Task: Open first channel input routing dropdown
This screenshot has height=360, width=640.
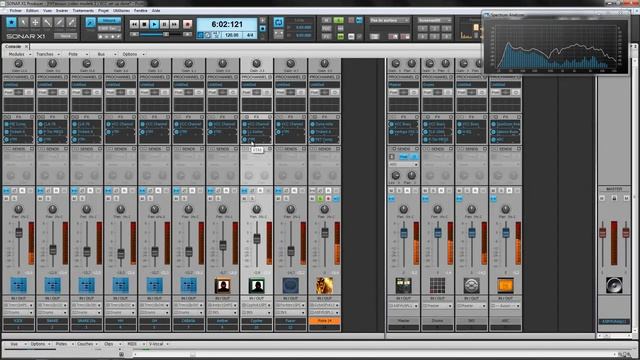Action: (19, 305)
